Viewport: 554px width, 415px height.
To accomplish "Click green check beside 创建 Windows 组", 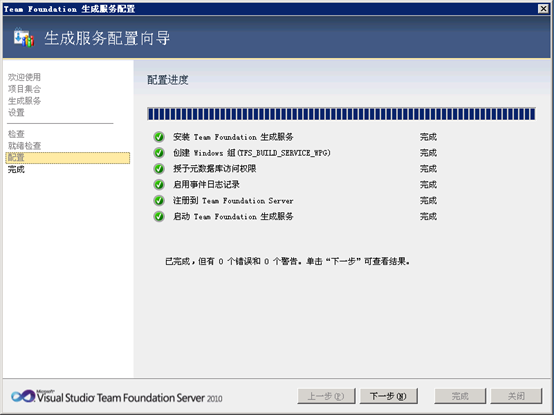I will click(x=159, y=153).
